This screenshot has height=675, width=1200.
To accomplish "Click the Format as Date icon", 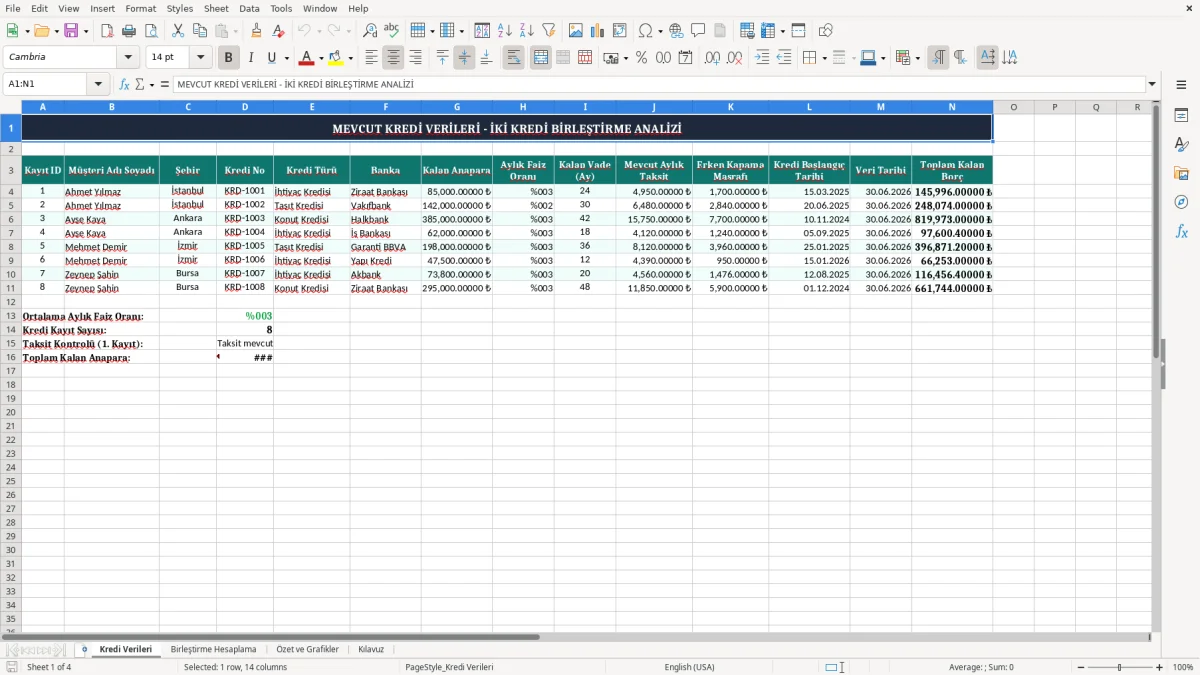I will (685, 58).
